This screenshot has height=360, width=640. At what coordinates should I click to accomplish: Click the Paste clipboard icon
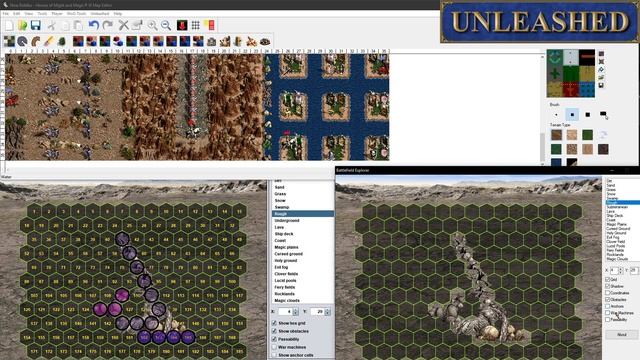click(78, 25)
